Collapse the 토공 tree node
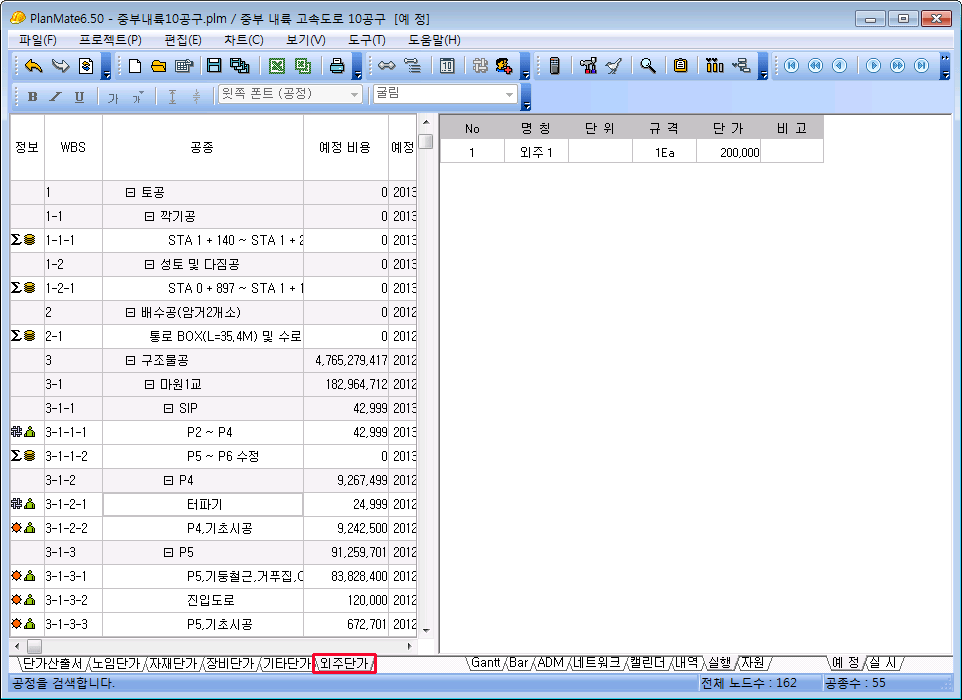Viewport: 962px width, 700px height. 130,193
